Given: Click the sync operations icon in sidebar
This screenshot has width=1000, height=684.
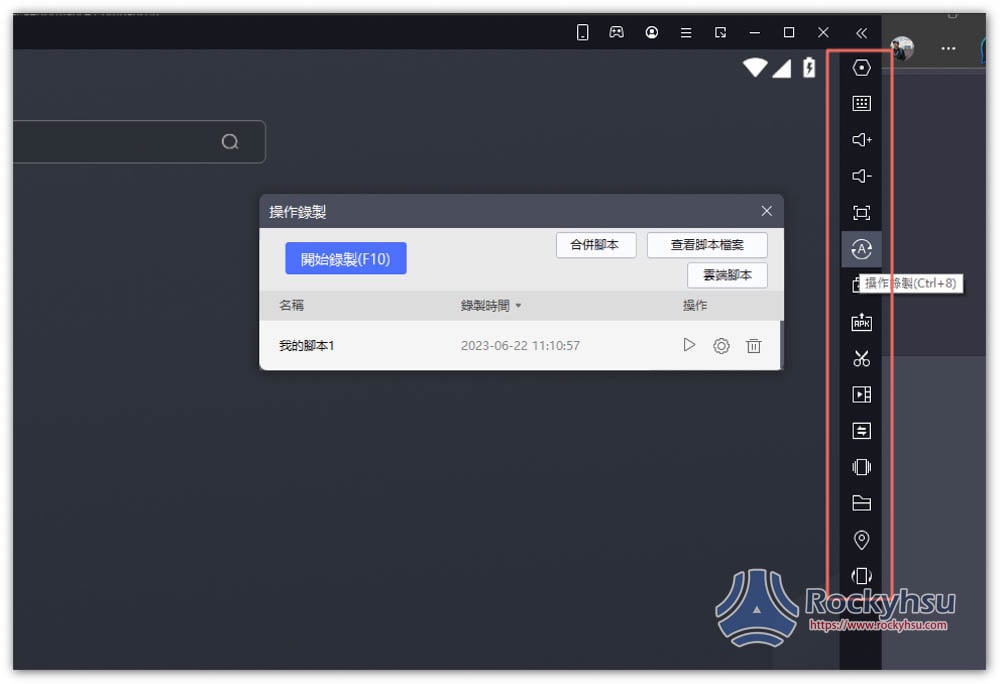Looking at the screenshot, I should [861, 431].
